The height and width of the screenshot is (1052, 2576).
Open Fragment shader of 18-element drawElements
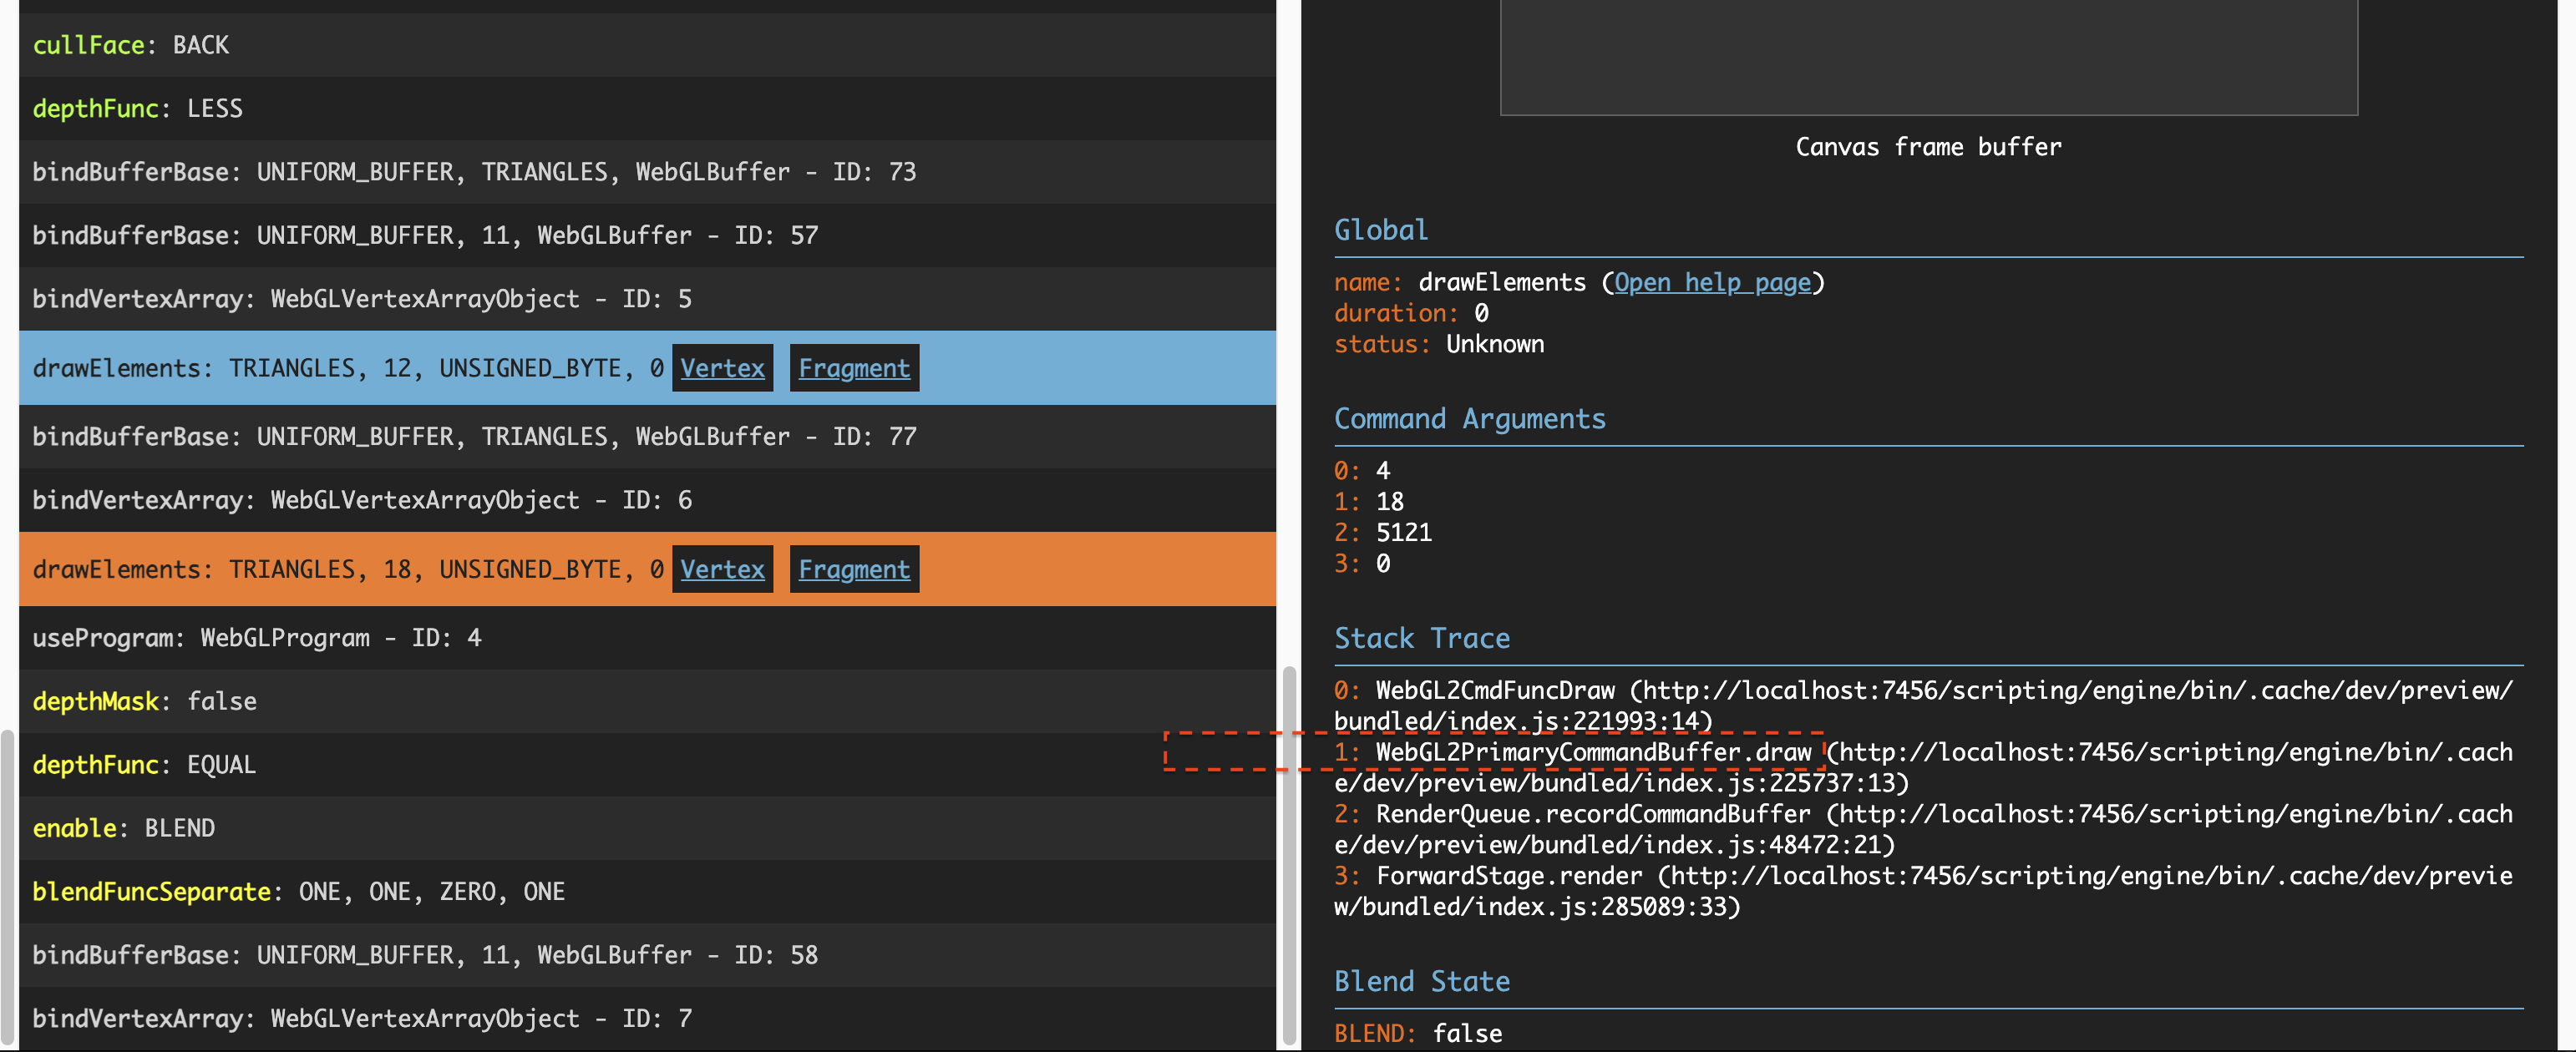click(x=854, y=569)
